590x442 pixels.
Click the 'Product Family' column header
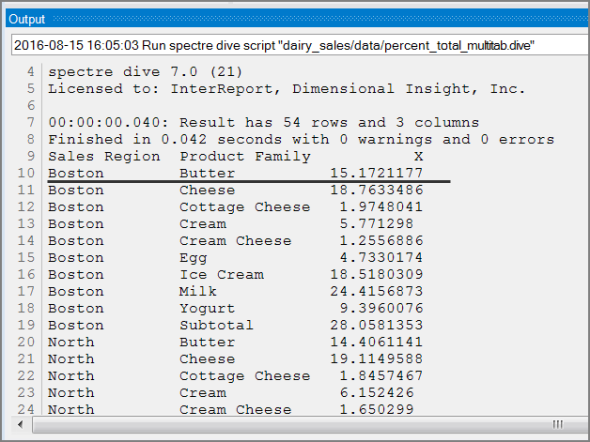245,156
